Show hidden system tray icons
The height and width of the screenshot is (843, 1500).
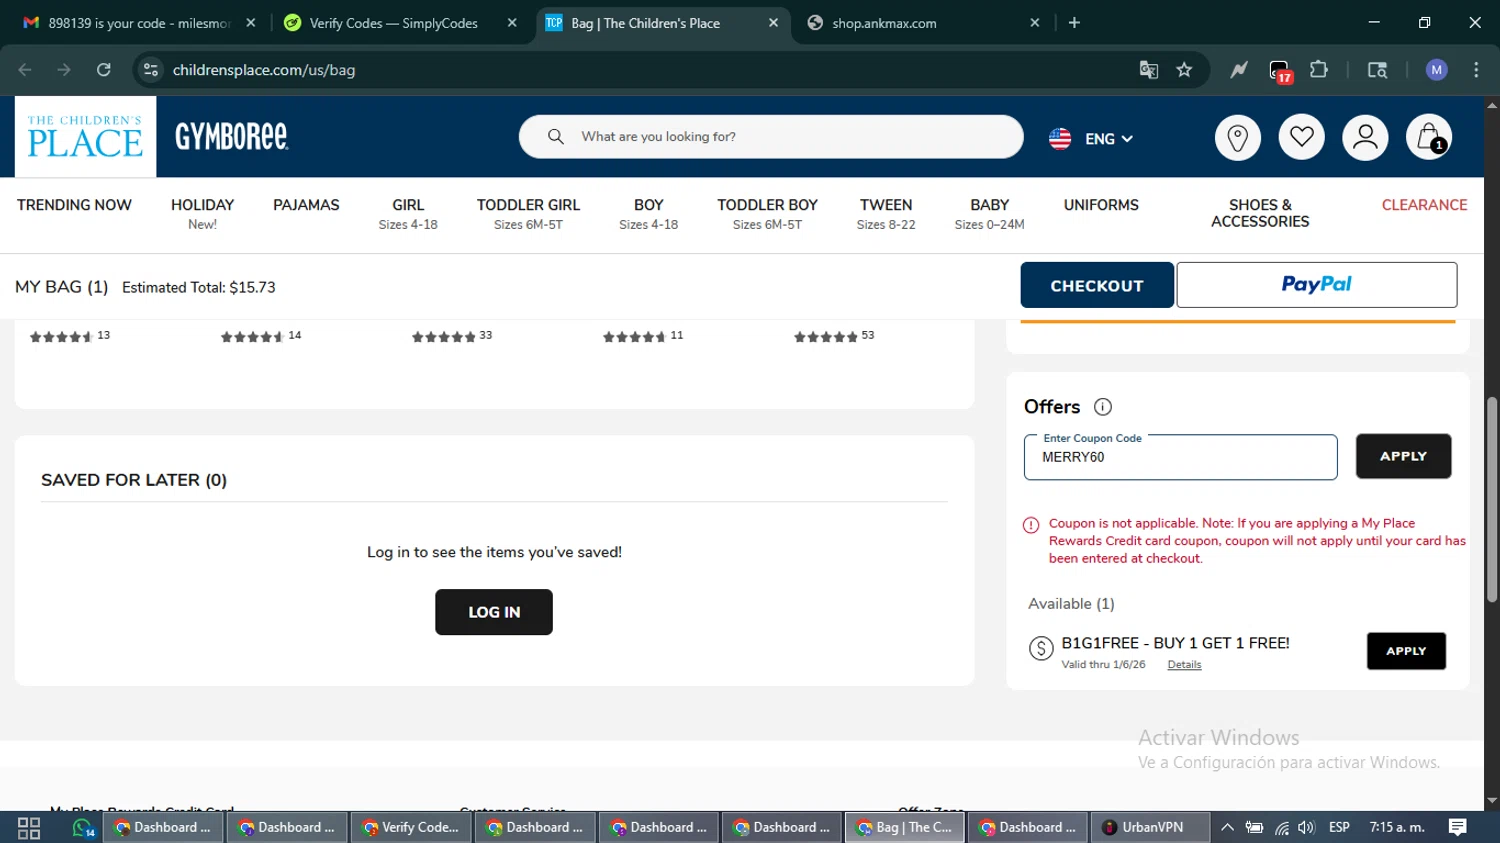coord(1227,828)
